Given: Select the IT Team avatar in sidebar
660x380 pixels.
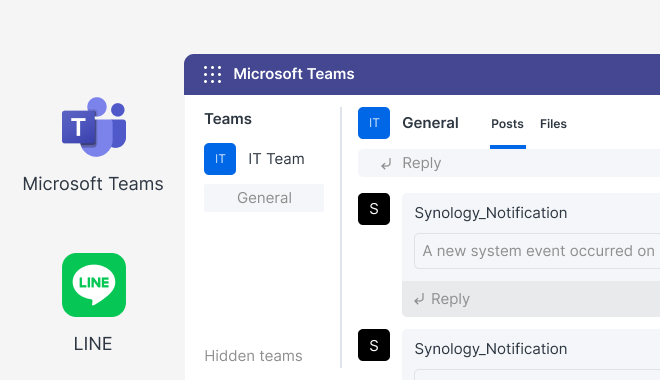Looking at the screenshot, I should 220,159.
